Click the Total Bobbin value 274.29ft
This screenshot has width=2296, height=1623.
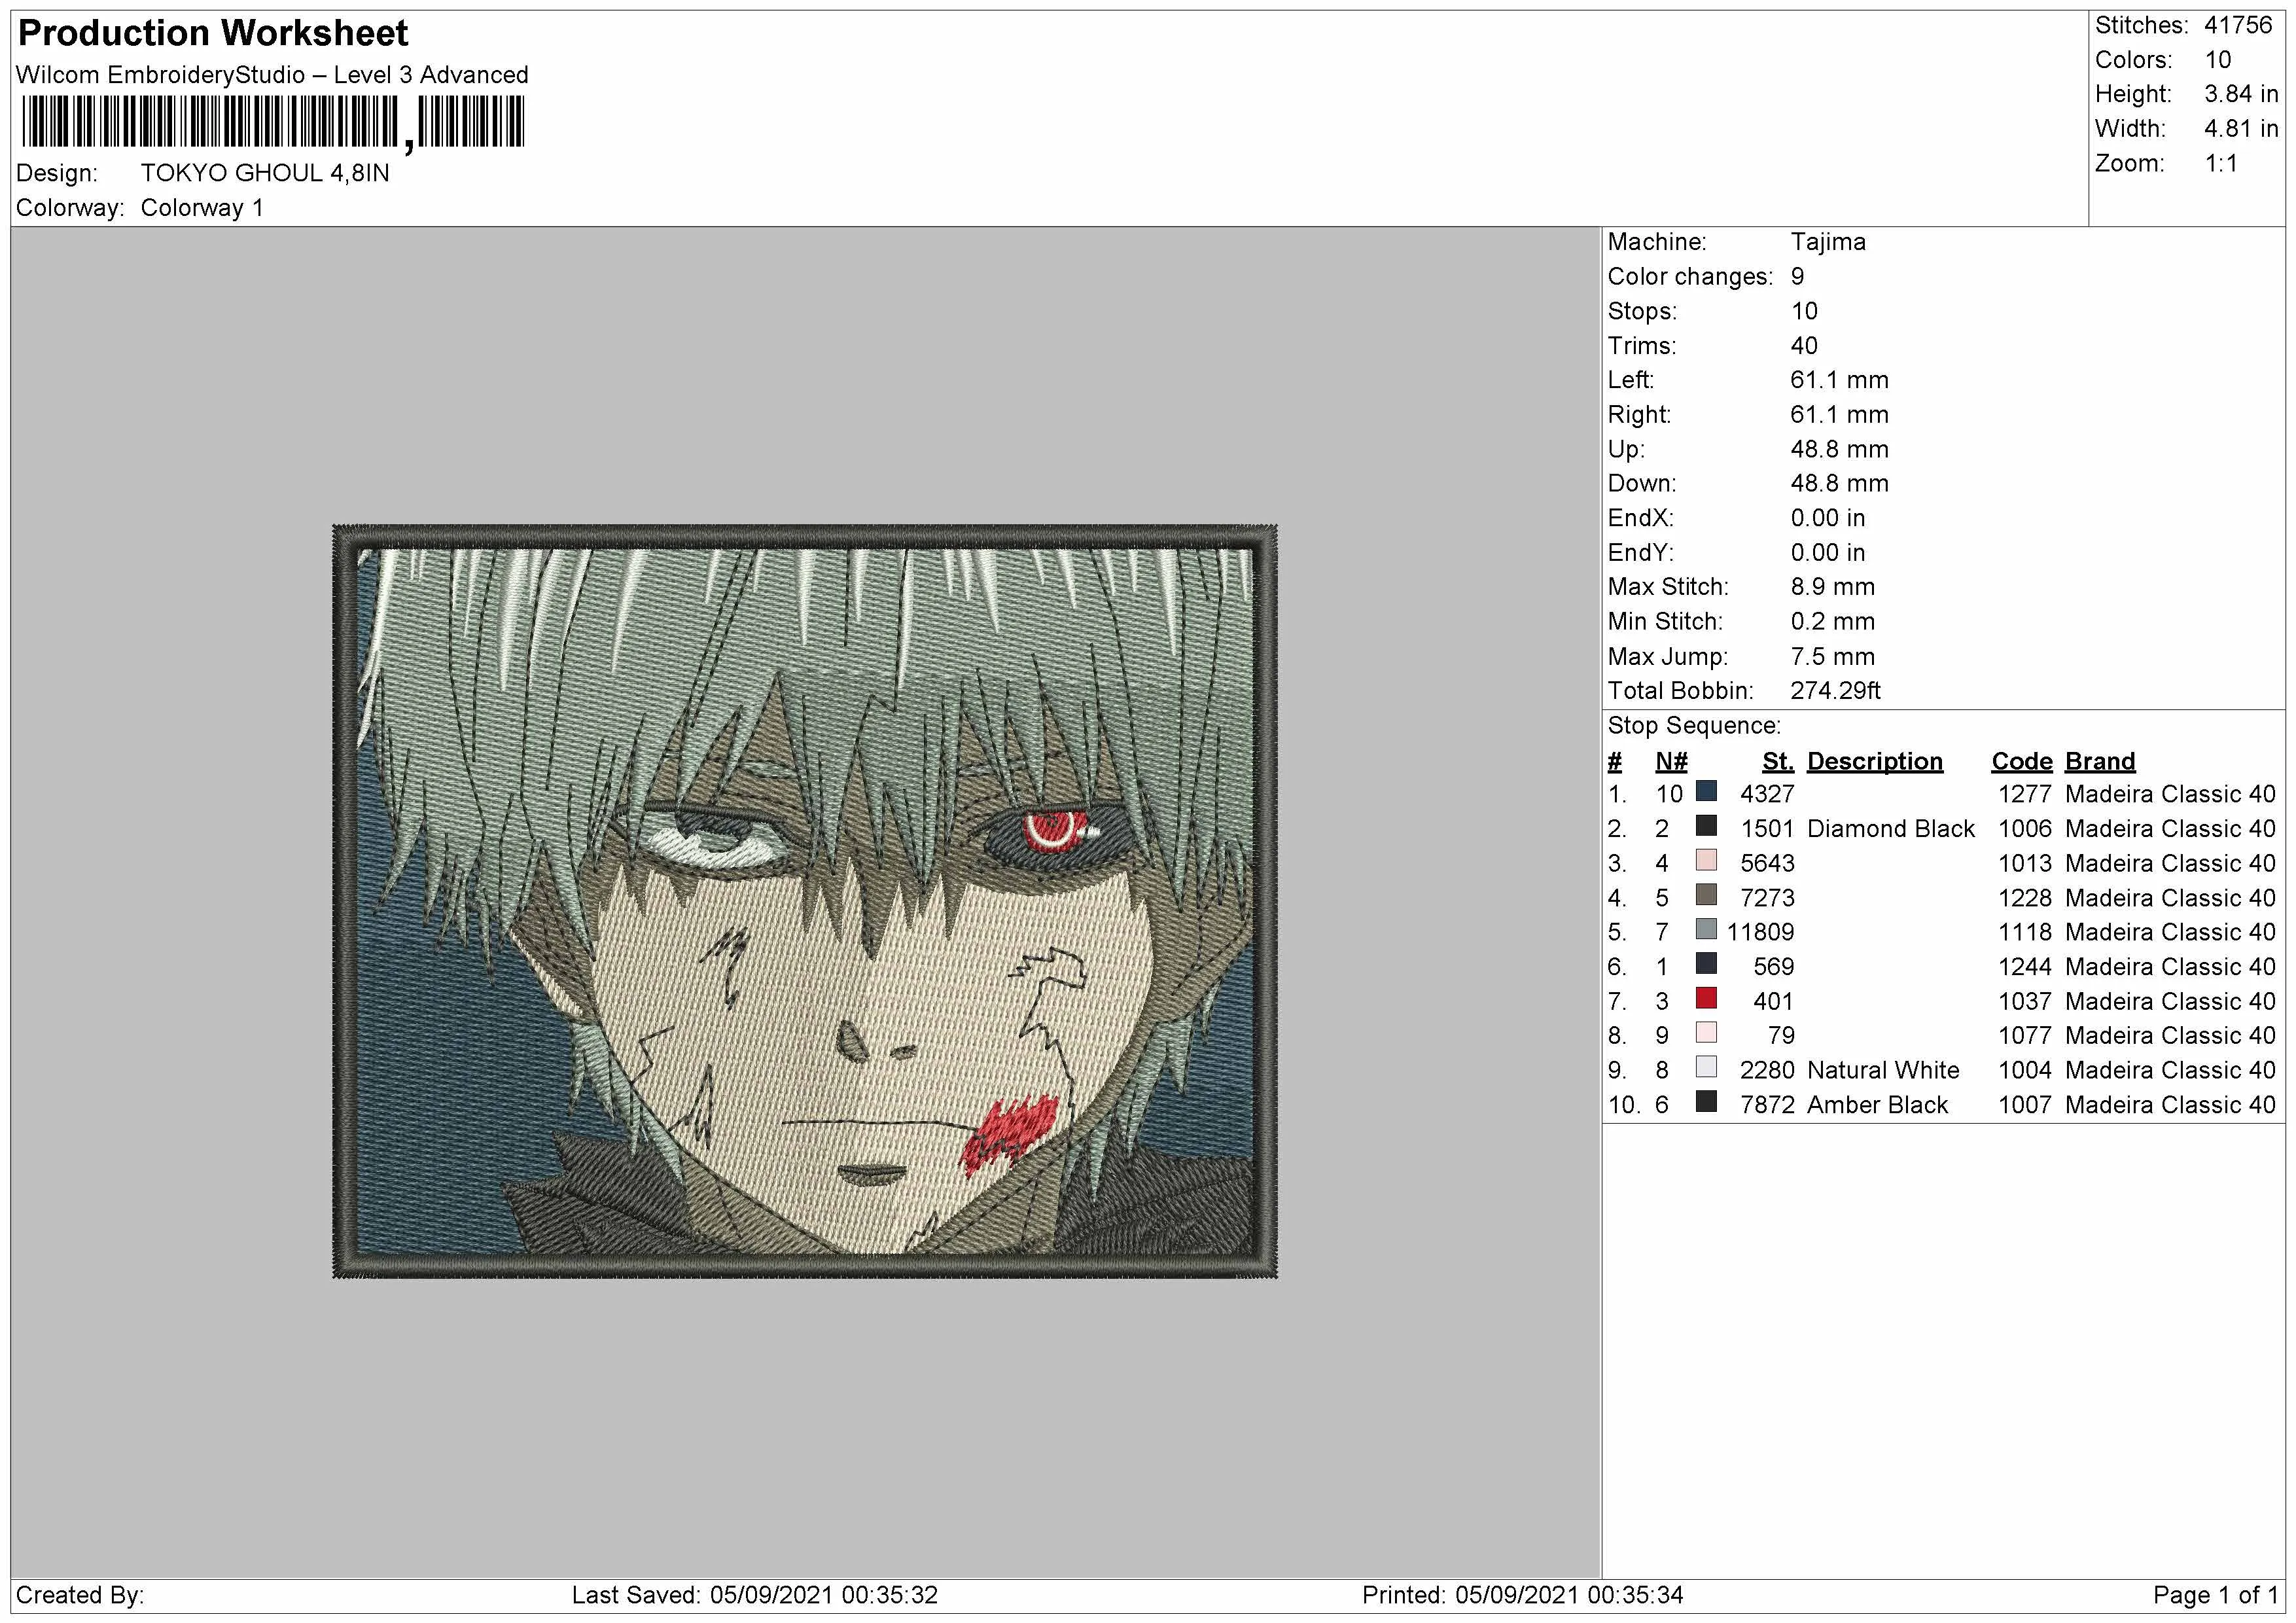[x=1835, y=691]
